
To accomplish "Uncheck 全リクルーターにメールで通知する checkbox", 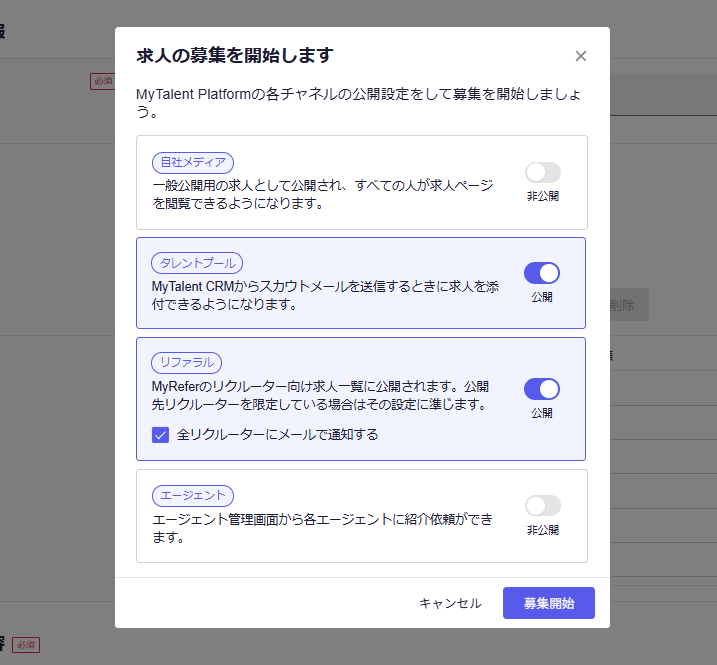I will (160, 434).
